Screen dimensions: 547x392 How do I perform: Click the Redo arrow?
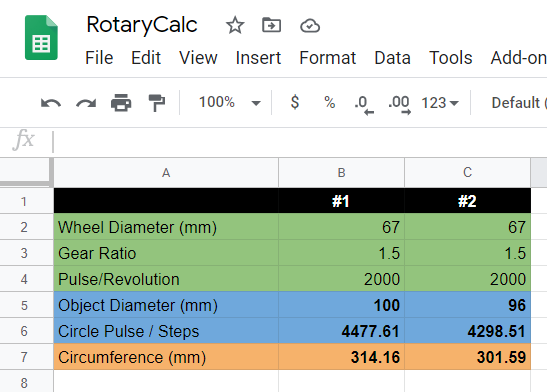[86, 103]
